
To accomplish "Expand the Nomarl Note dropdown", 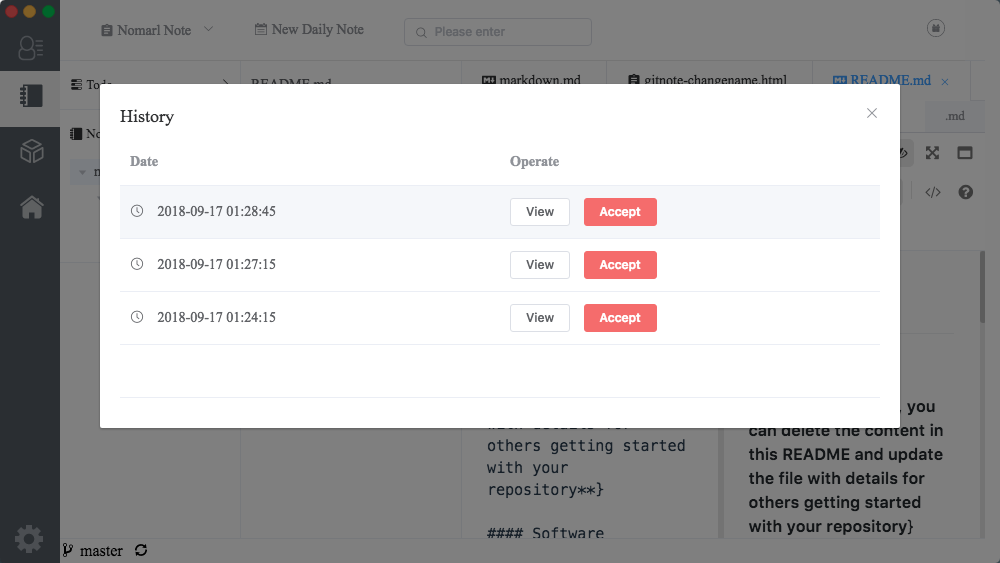I will point(157,30).
